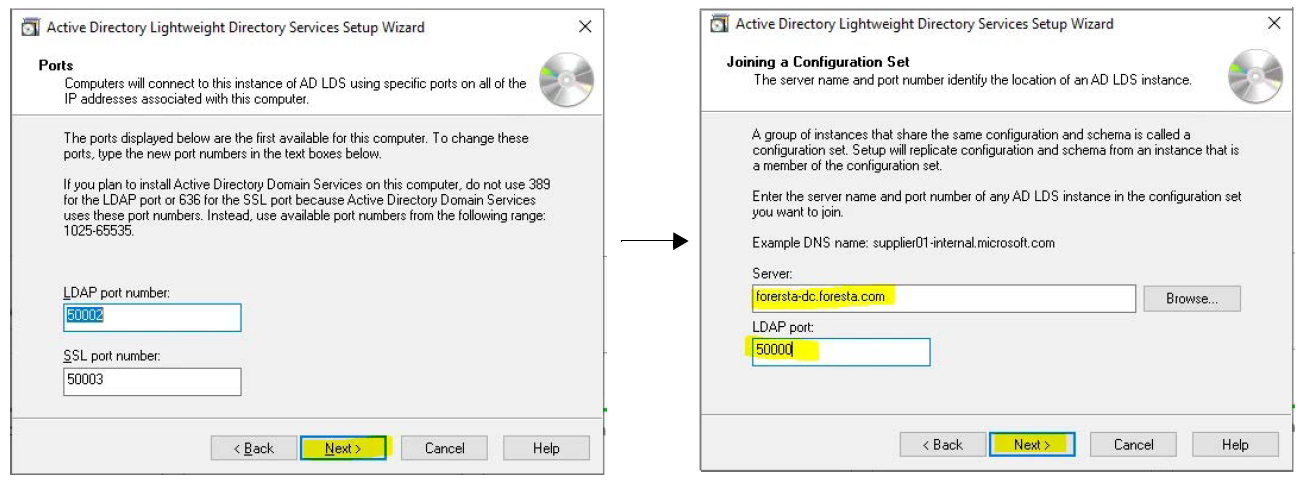
Task: Focus the LDAP port field showing 50000
Action: tap(840, 351)
